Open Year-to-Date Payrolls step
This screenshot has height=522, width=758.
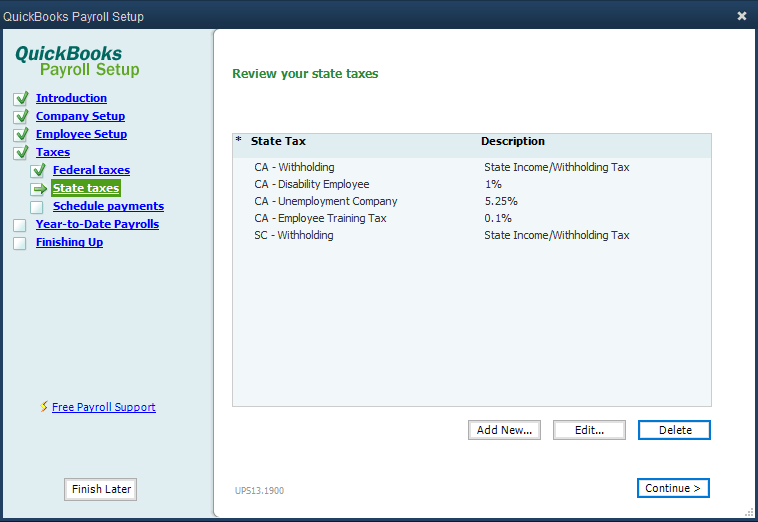97,224
